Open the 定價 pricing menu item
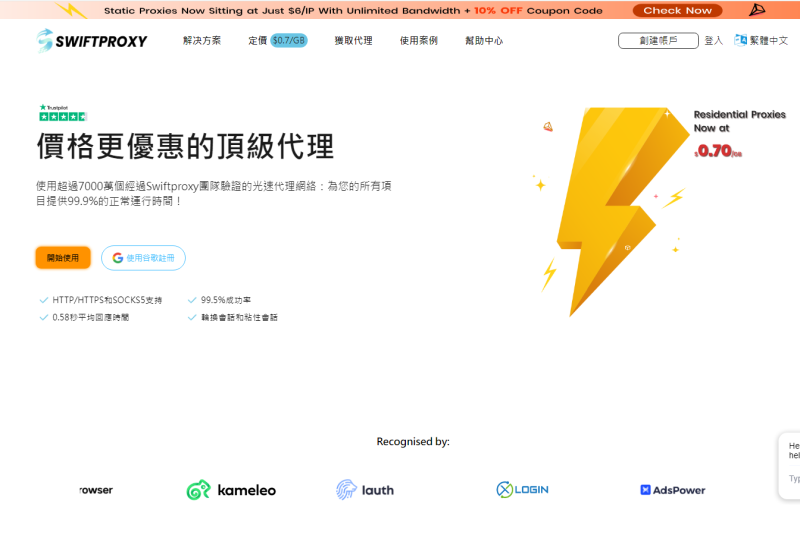Image resolution: width=800 pixels, height=545 pixels. [258, 40]
